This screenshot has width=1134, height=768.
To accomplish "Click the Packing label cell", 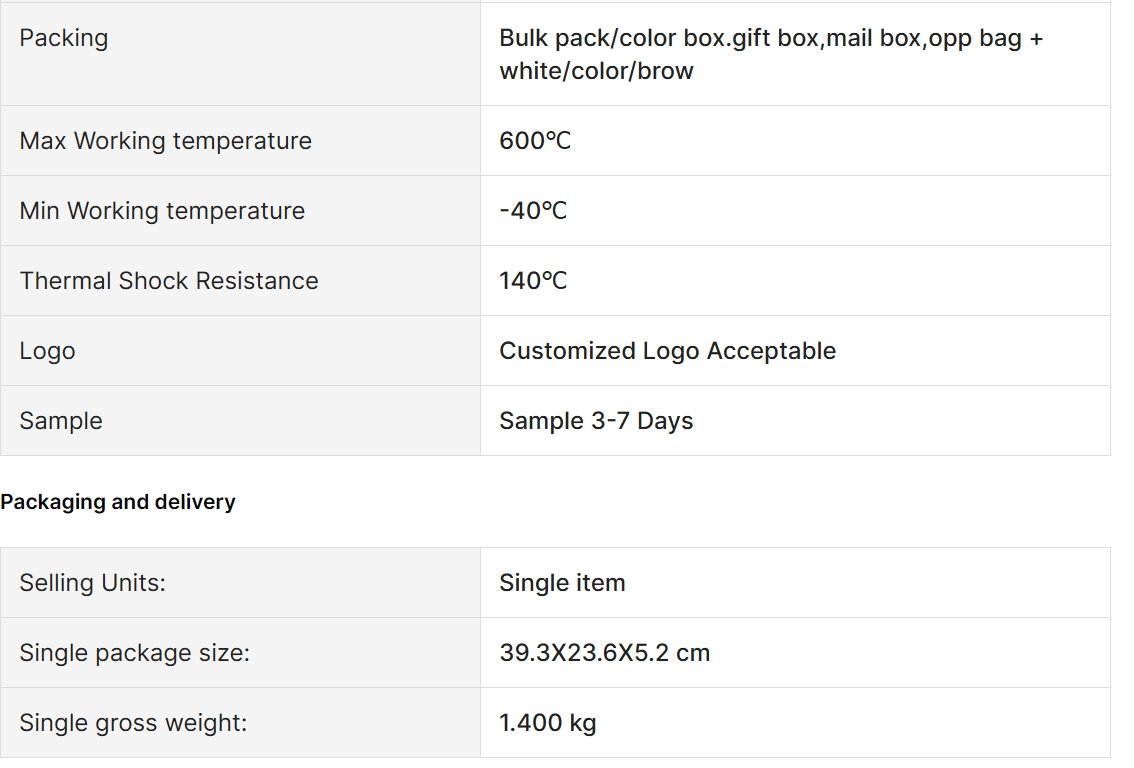I will click(240, 54).
